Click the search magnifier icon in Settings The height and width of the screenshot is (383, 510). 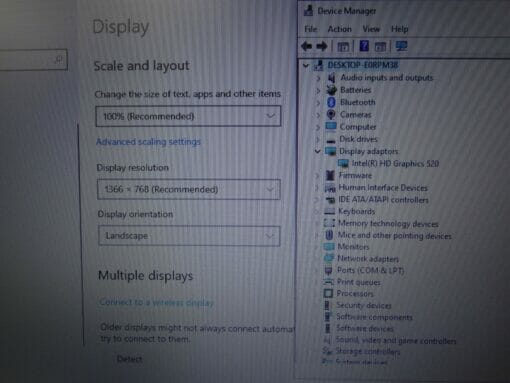[59, 59]
